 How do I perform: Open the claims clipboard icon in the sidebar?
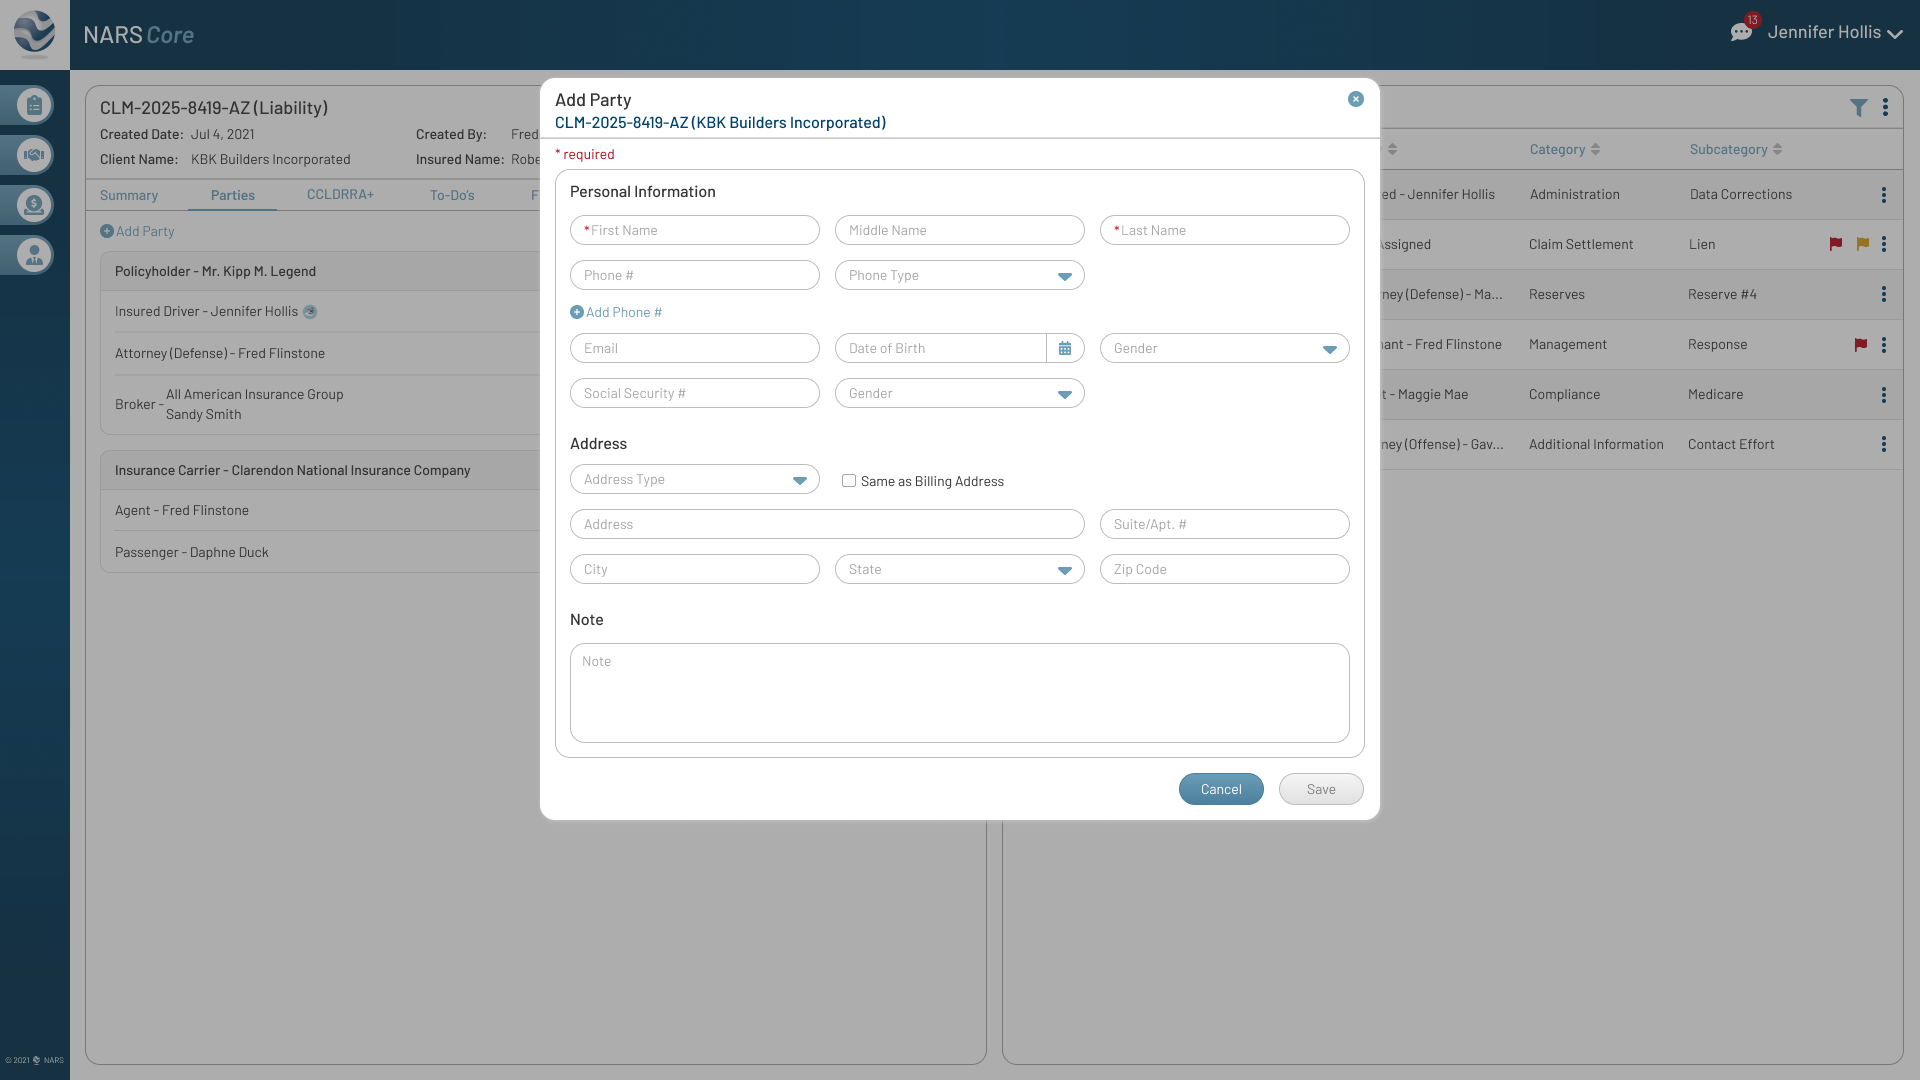[33, 105]
